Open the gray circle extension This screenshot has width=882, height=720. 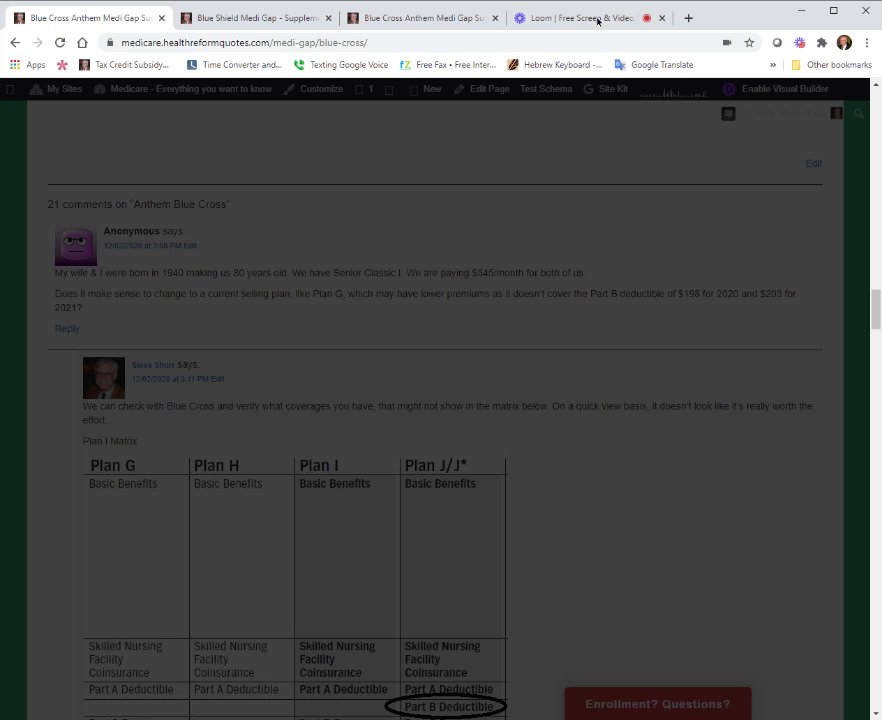tap(777, 43)
